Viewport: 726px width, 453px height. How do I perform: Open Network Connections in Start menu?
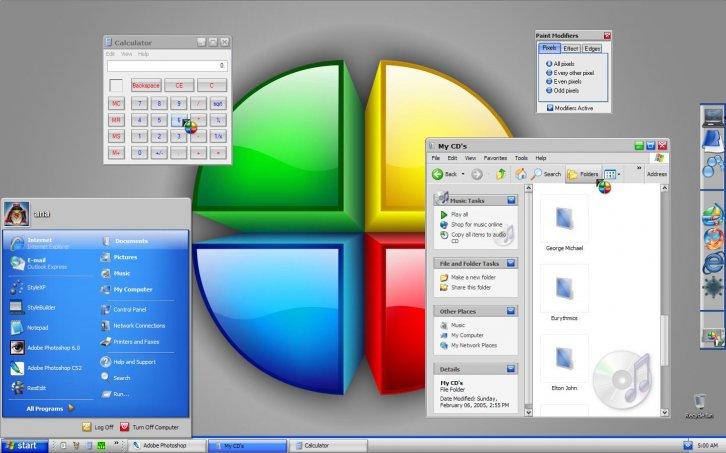tap(133, 326)
